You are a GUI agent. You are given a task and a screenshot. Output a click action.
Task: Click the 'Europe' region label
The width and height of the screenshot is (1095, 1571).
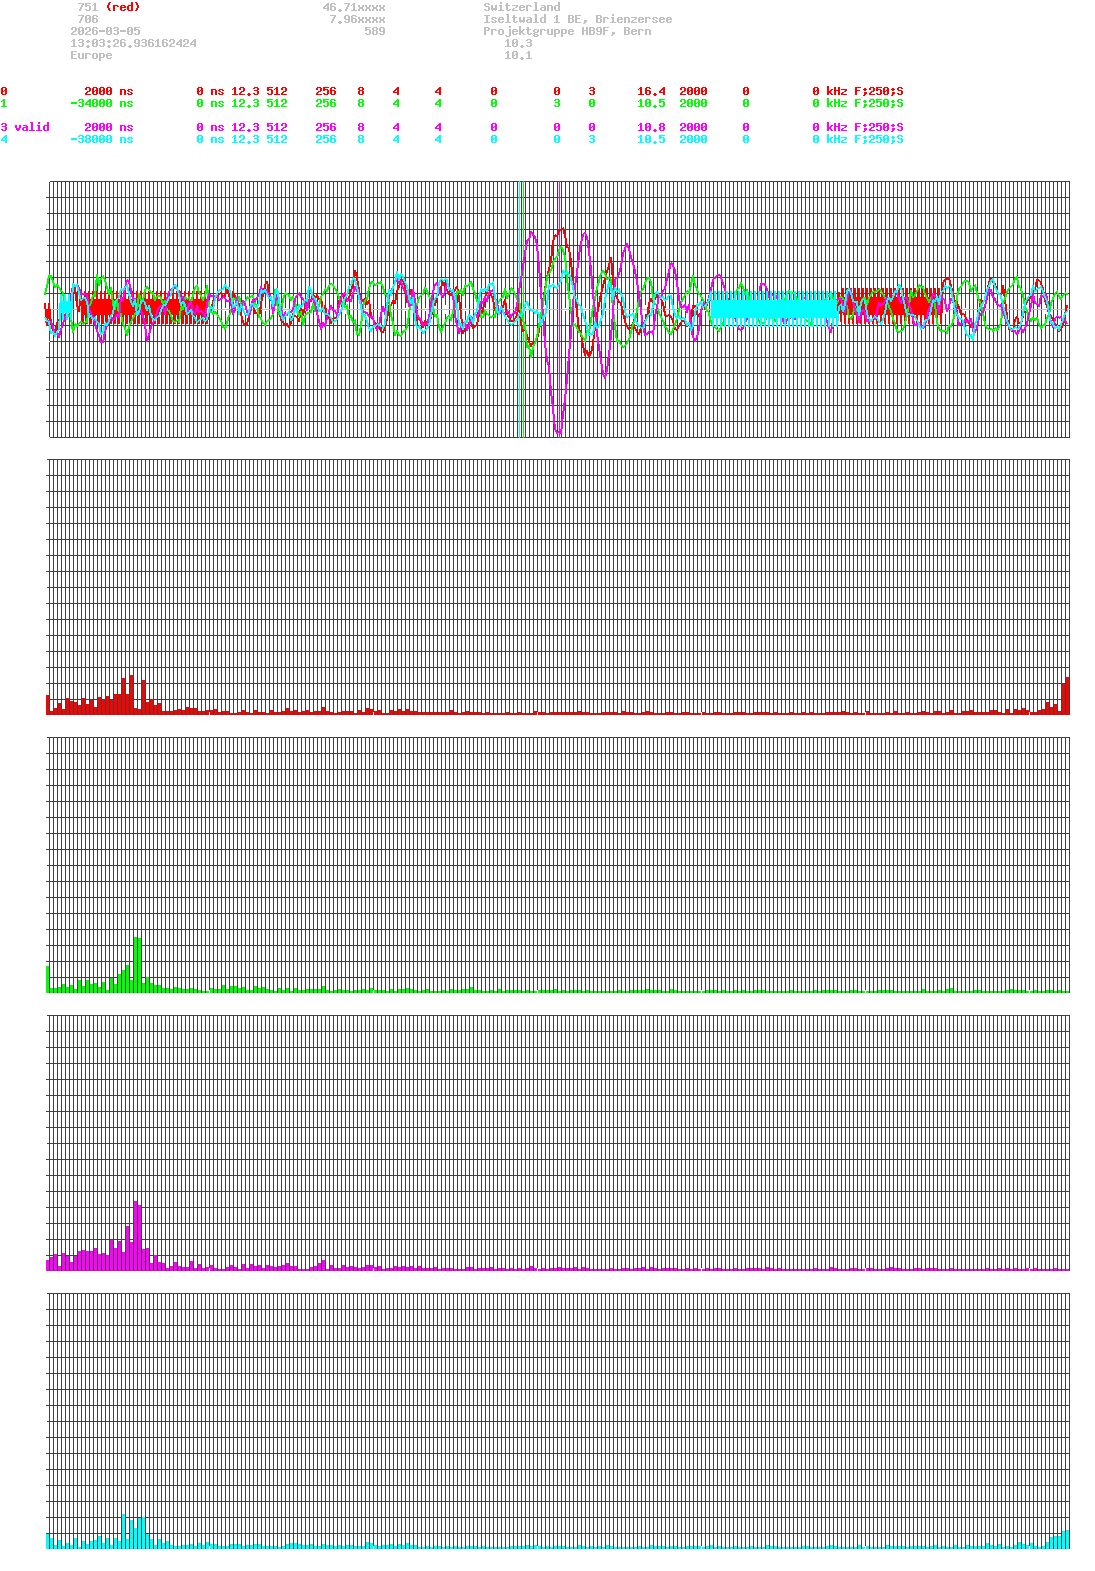click(91, 55)
